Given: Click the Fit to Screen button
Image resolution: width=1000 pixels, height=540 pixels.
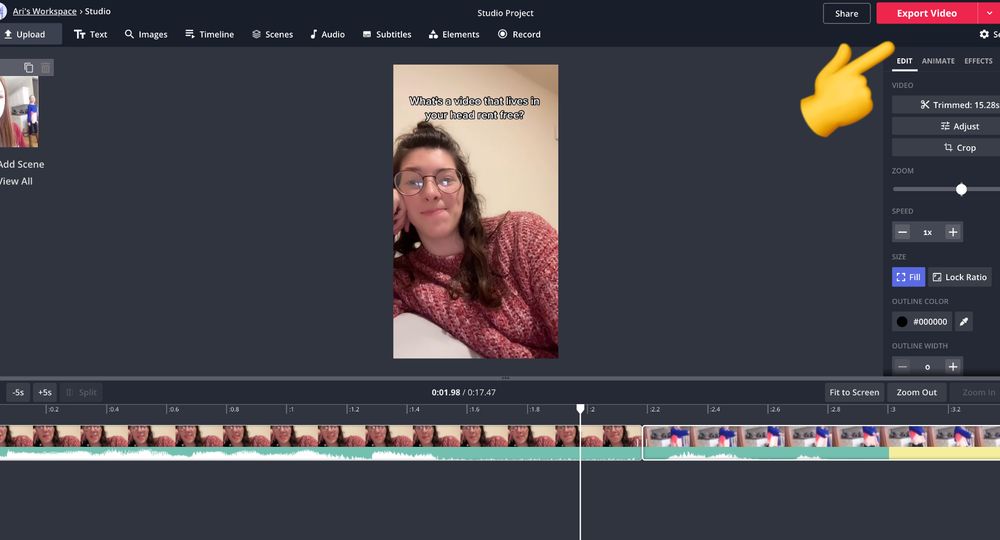Looking at the screenshot, I should click(854, 392).
